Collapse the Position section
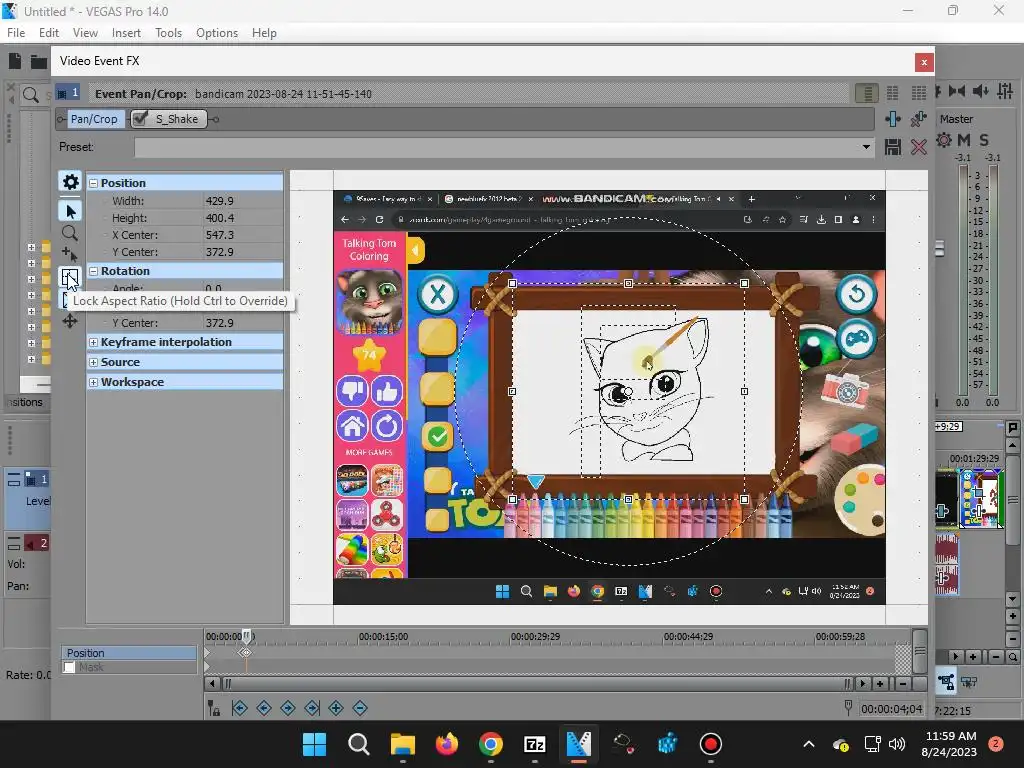 (93, 184)
